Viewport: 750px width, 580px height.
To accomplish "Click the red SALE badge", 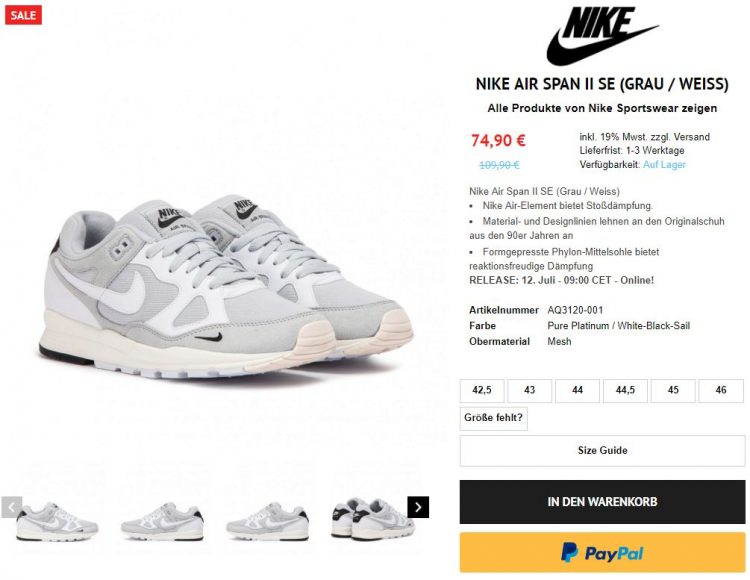I will click(23, 15).
